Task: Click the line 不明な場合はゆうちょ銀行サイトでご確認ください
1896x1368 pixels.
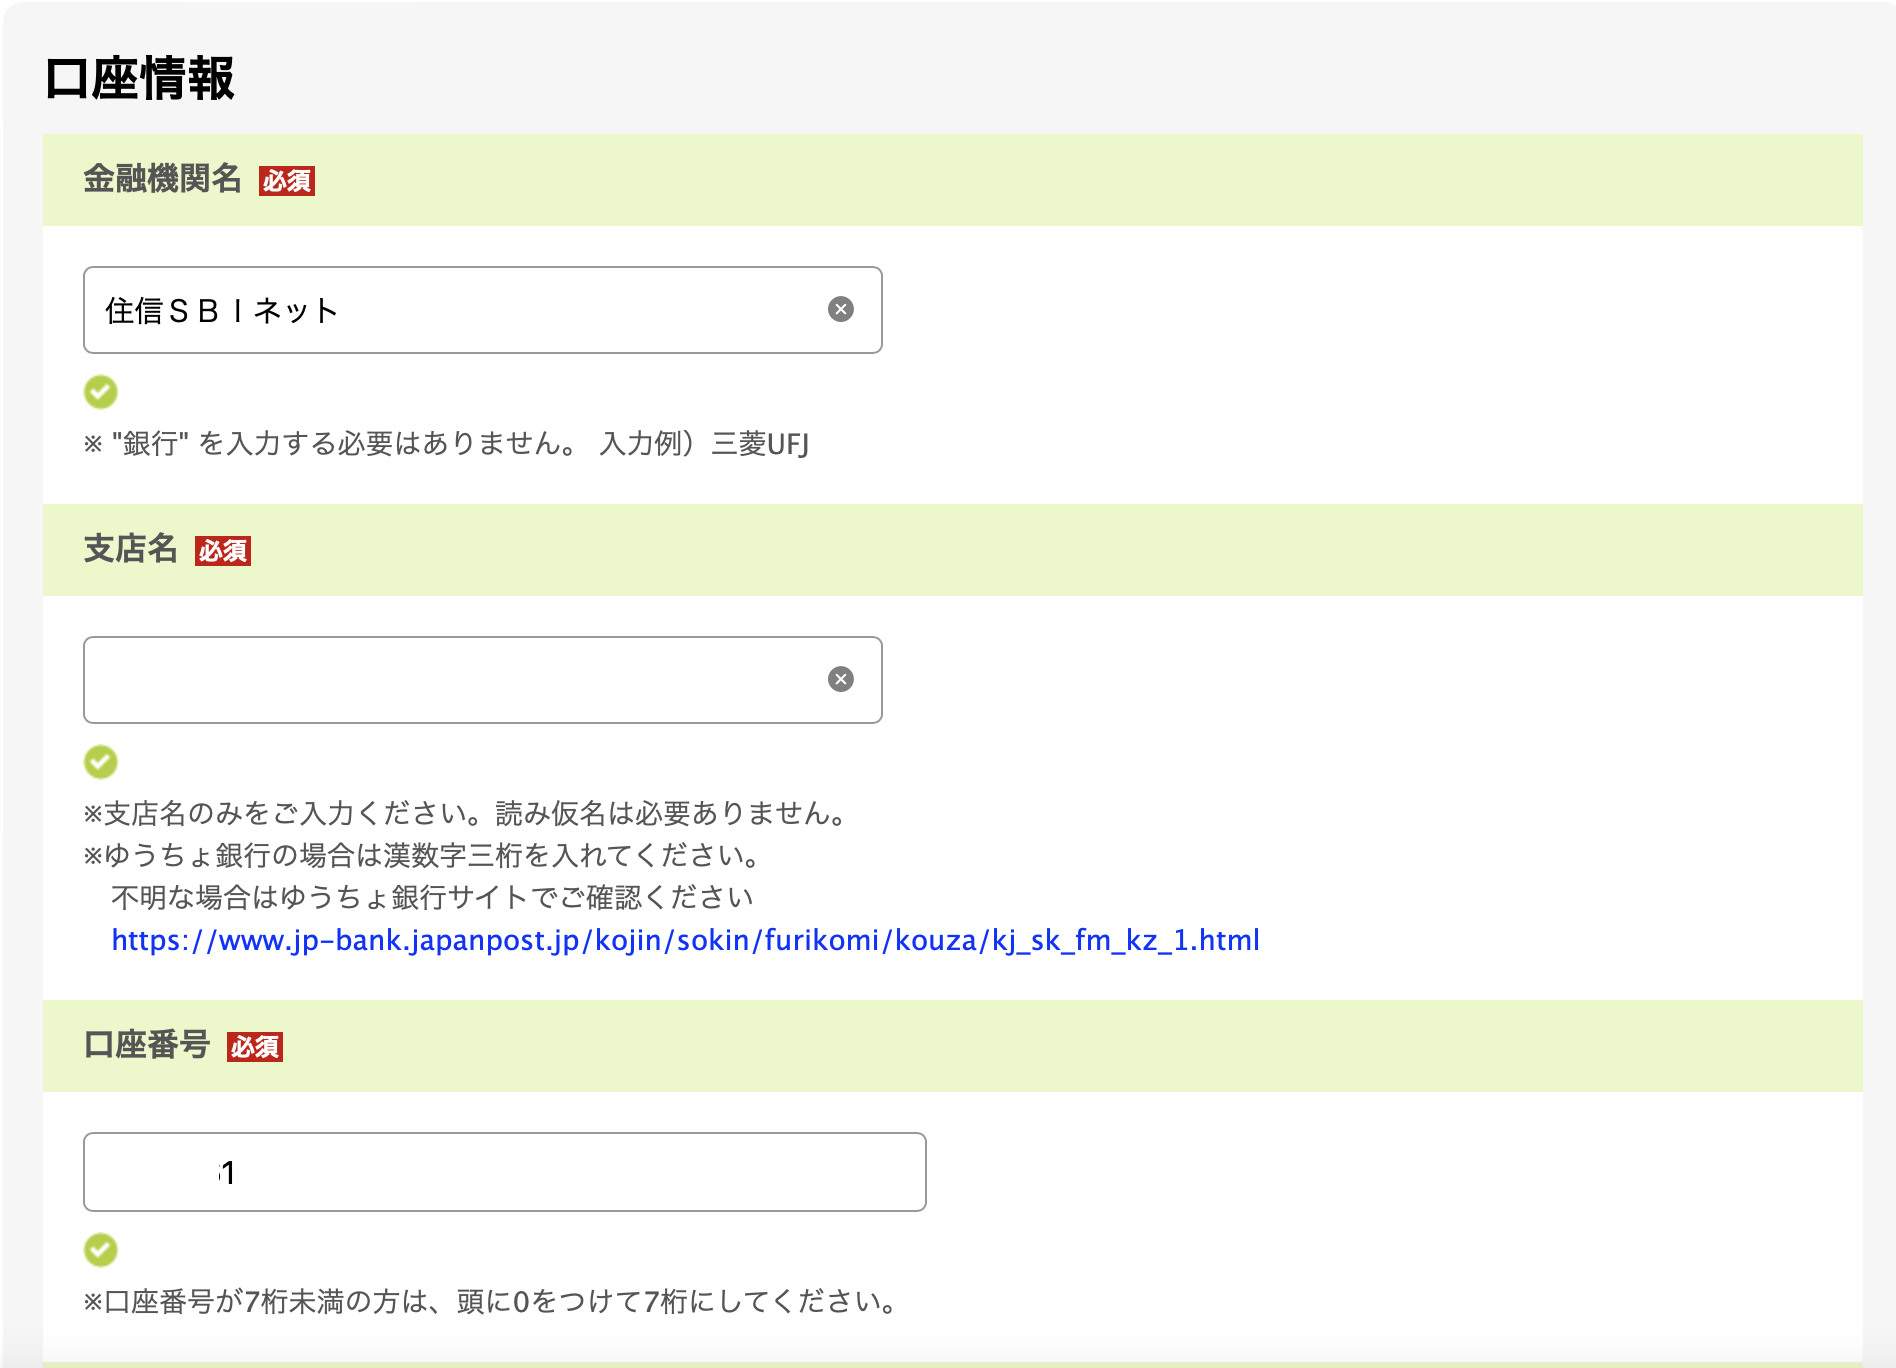Action: click(432, 897)
